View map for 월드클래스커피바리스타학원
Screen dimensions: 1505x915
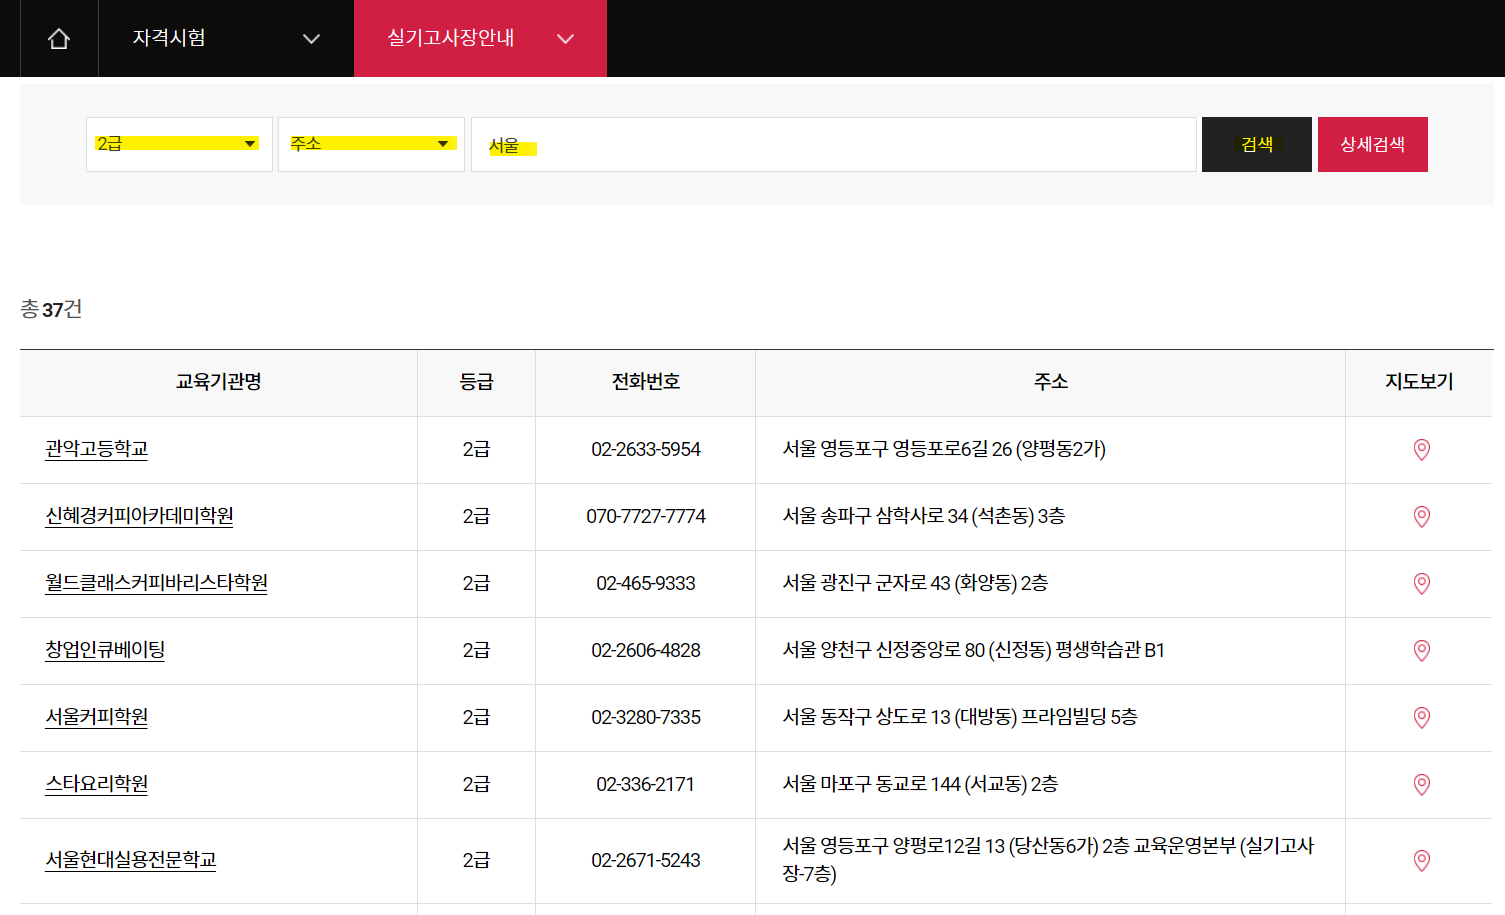click(1421, 584)
